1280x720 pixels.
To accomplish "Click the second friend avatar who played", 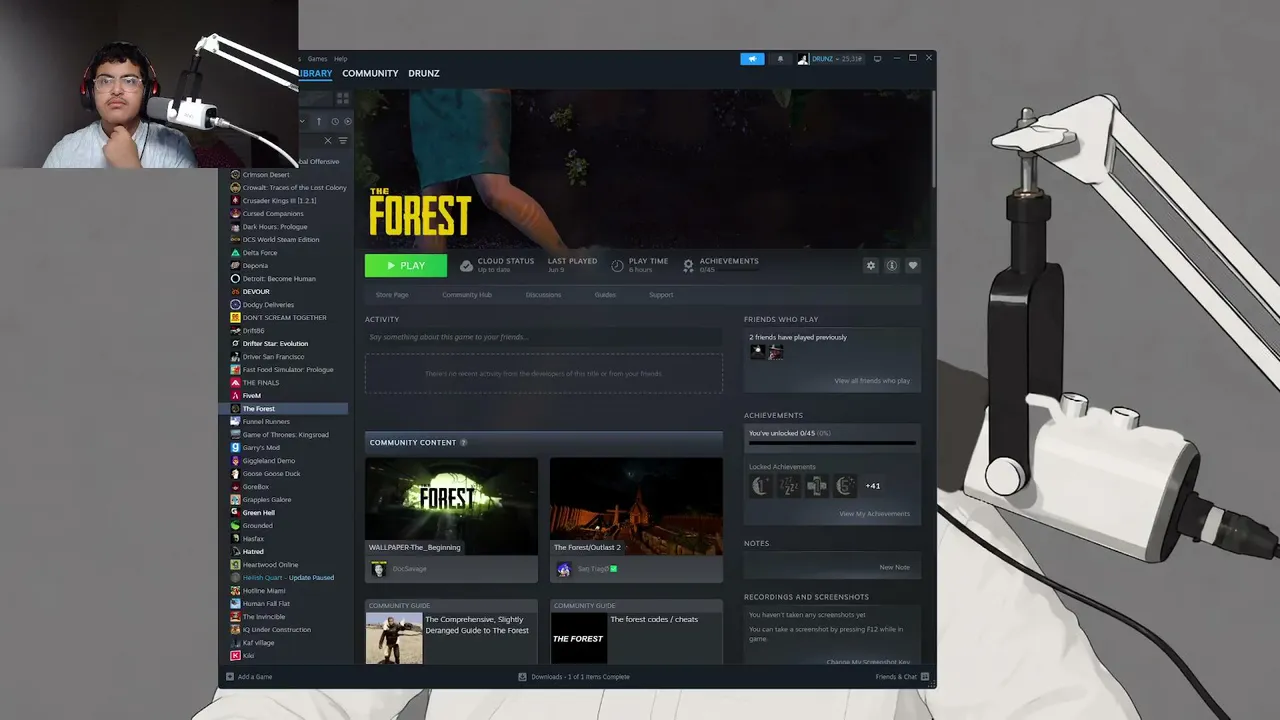I will click(776, 352).
